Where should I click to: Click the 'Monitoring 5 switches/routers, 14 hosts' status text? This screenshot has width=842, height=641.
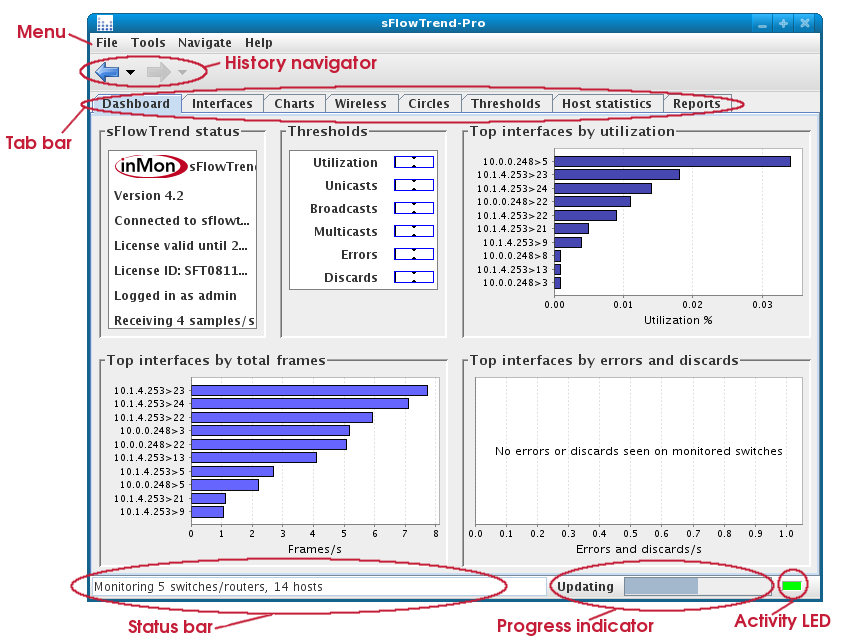click(x=208, y=586)
